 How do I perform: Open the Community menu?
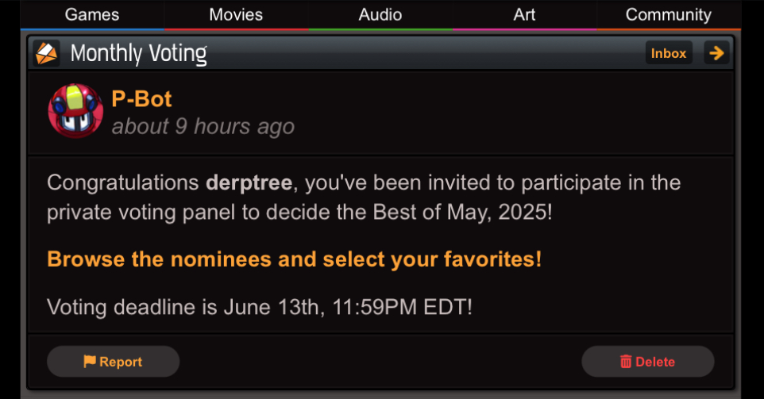coord(668,15)
